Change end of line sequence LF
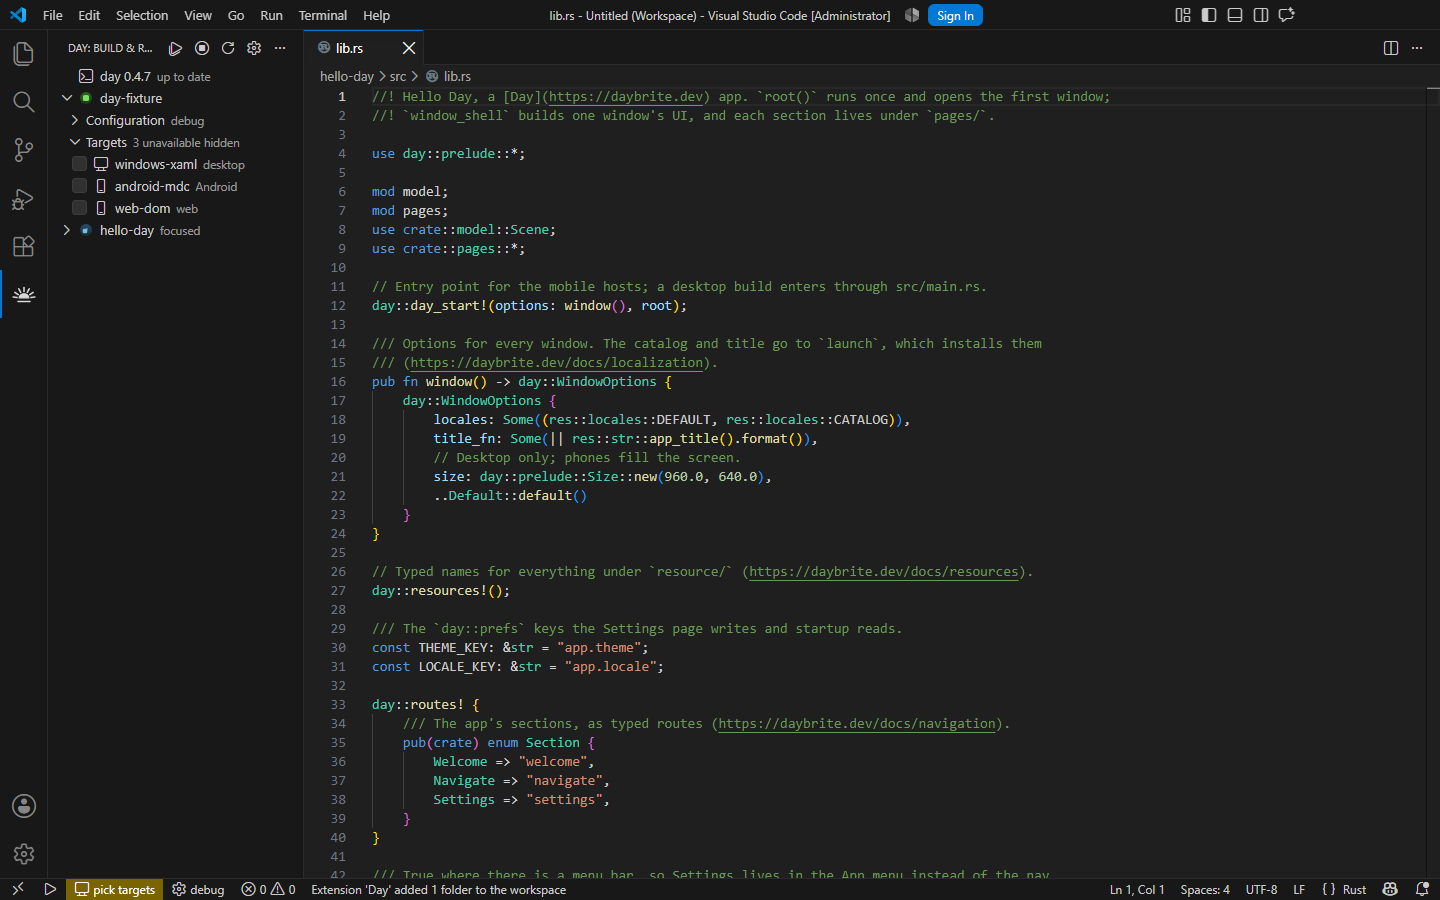The width and height of the screenshot is (1440, 900). [x=1299, y=889]
